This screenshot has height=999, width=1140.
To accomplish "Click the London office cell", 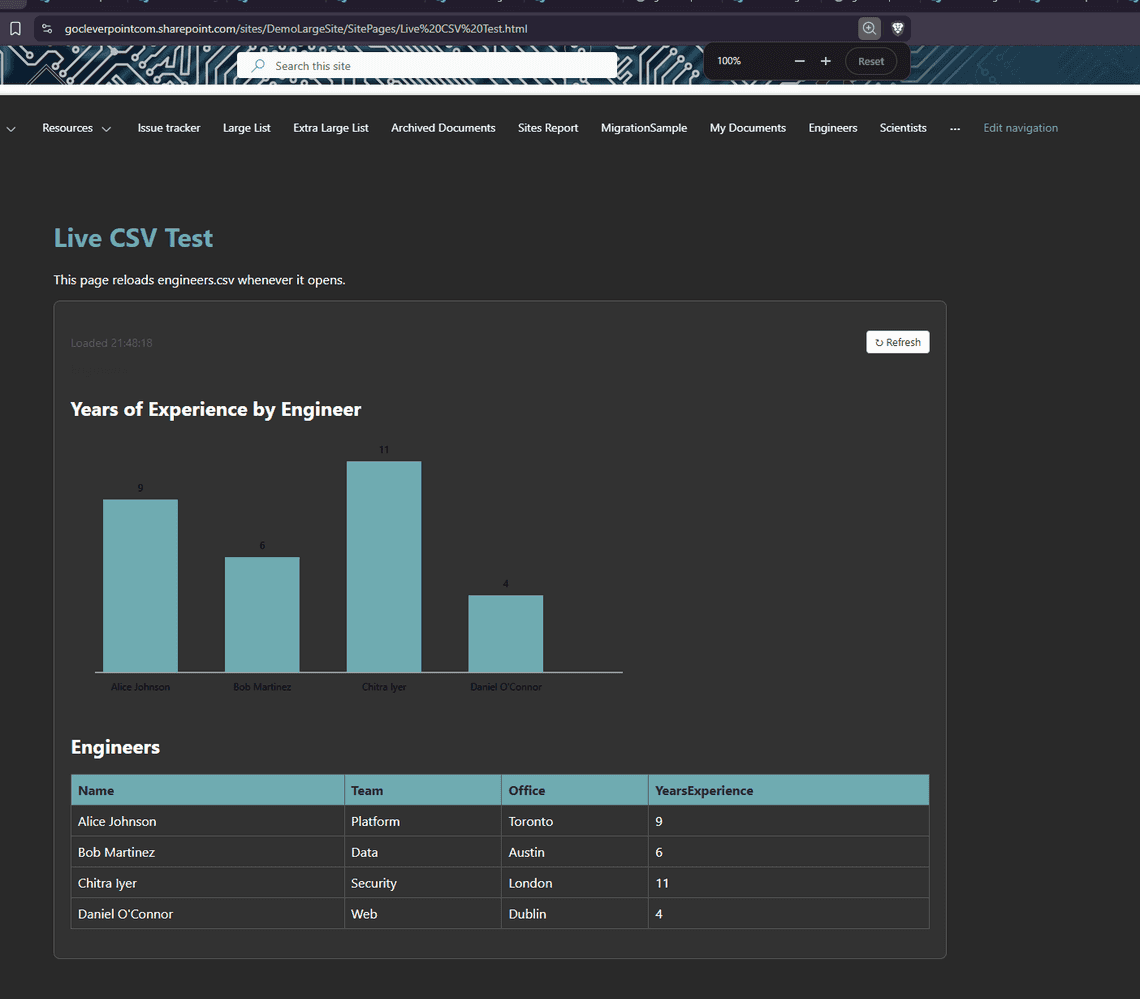I will (x=574, y=883).
